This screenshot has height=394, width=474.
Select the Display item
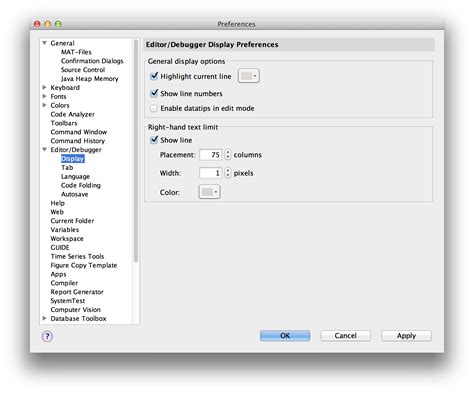(72, 159)
